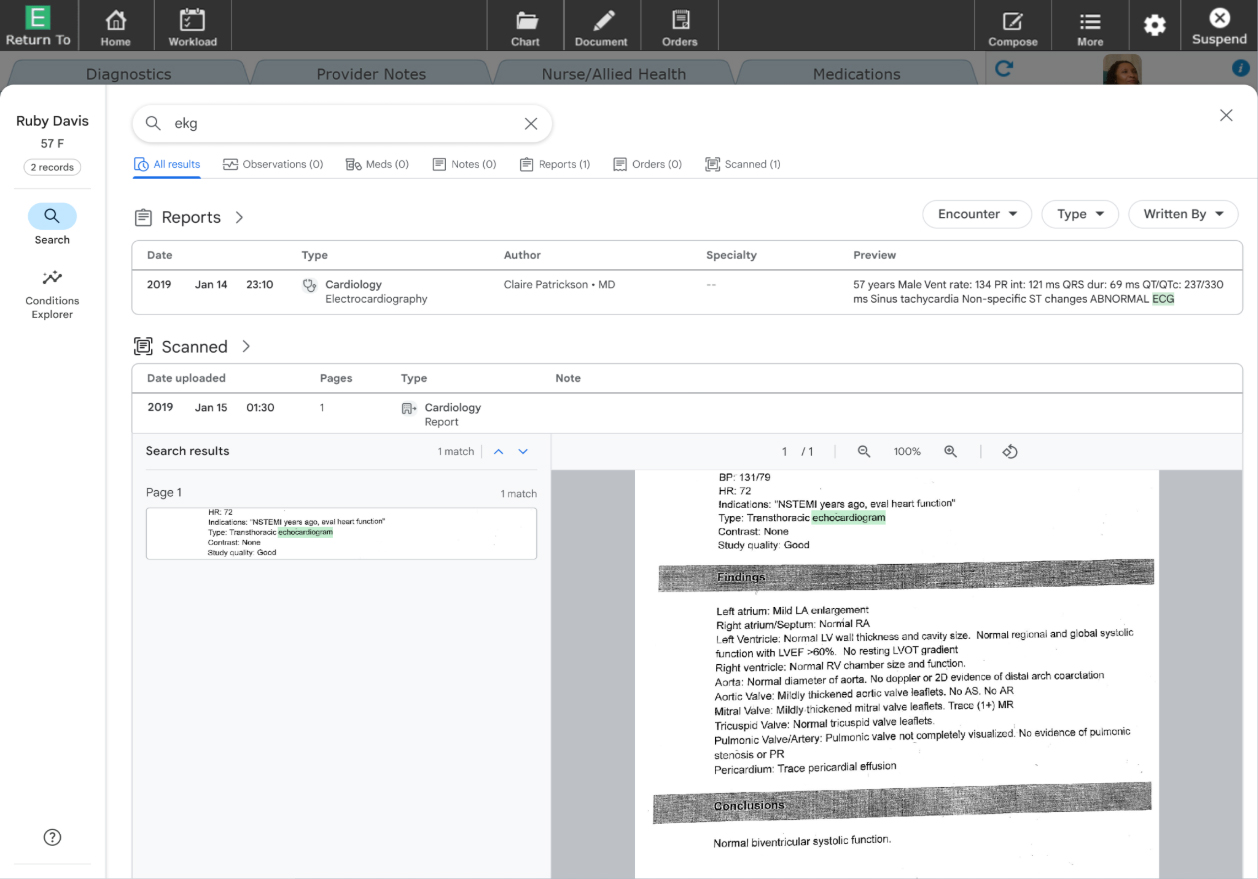Click the refresh icon beside Medications tab
This screenshot has width=1258, height=879.
point(1005,69)
